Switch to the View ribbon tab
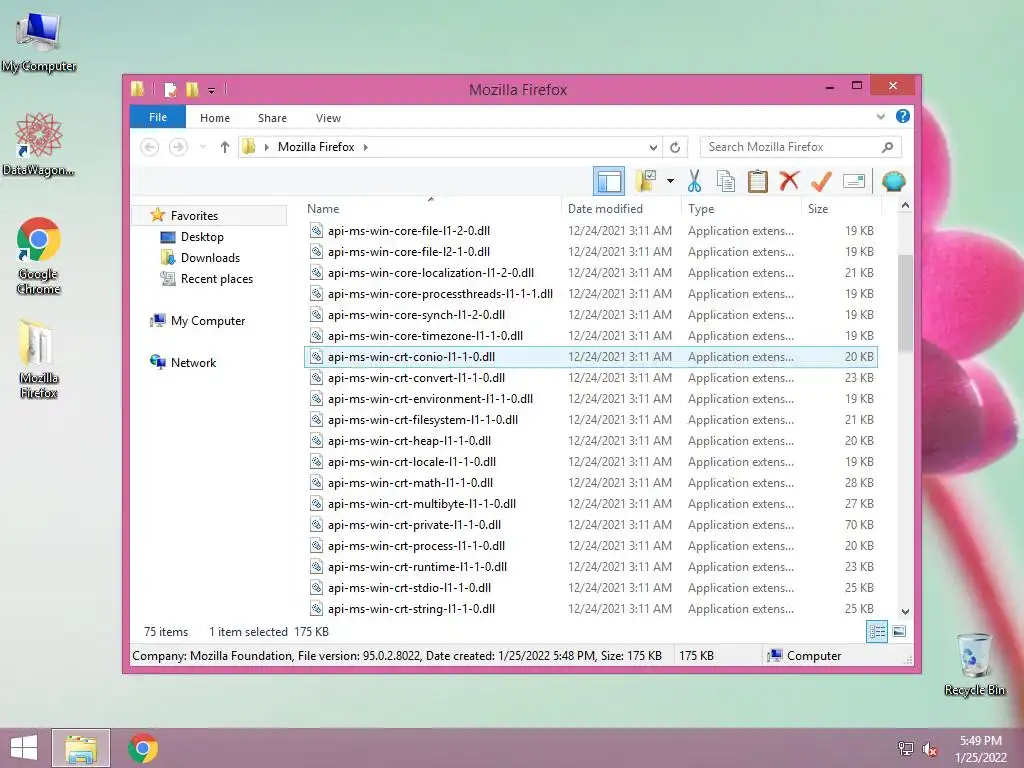 coord(328,118)
